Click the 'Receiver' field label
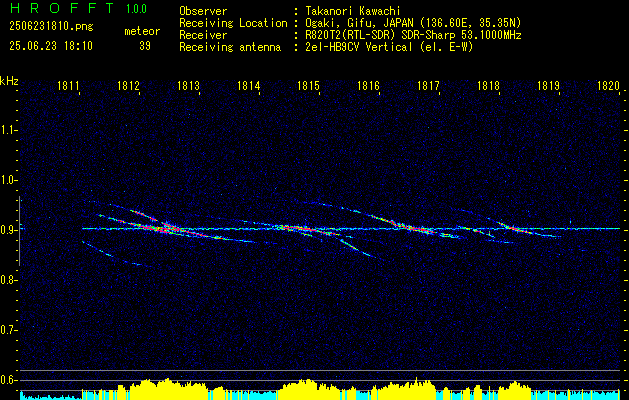Viewport: 629px width, 400px height. 203,35
